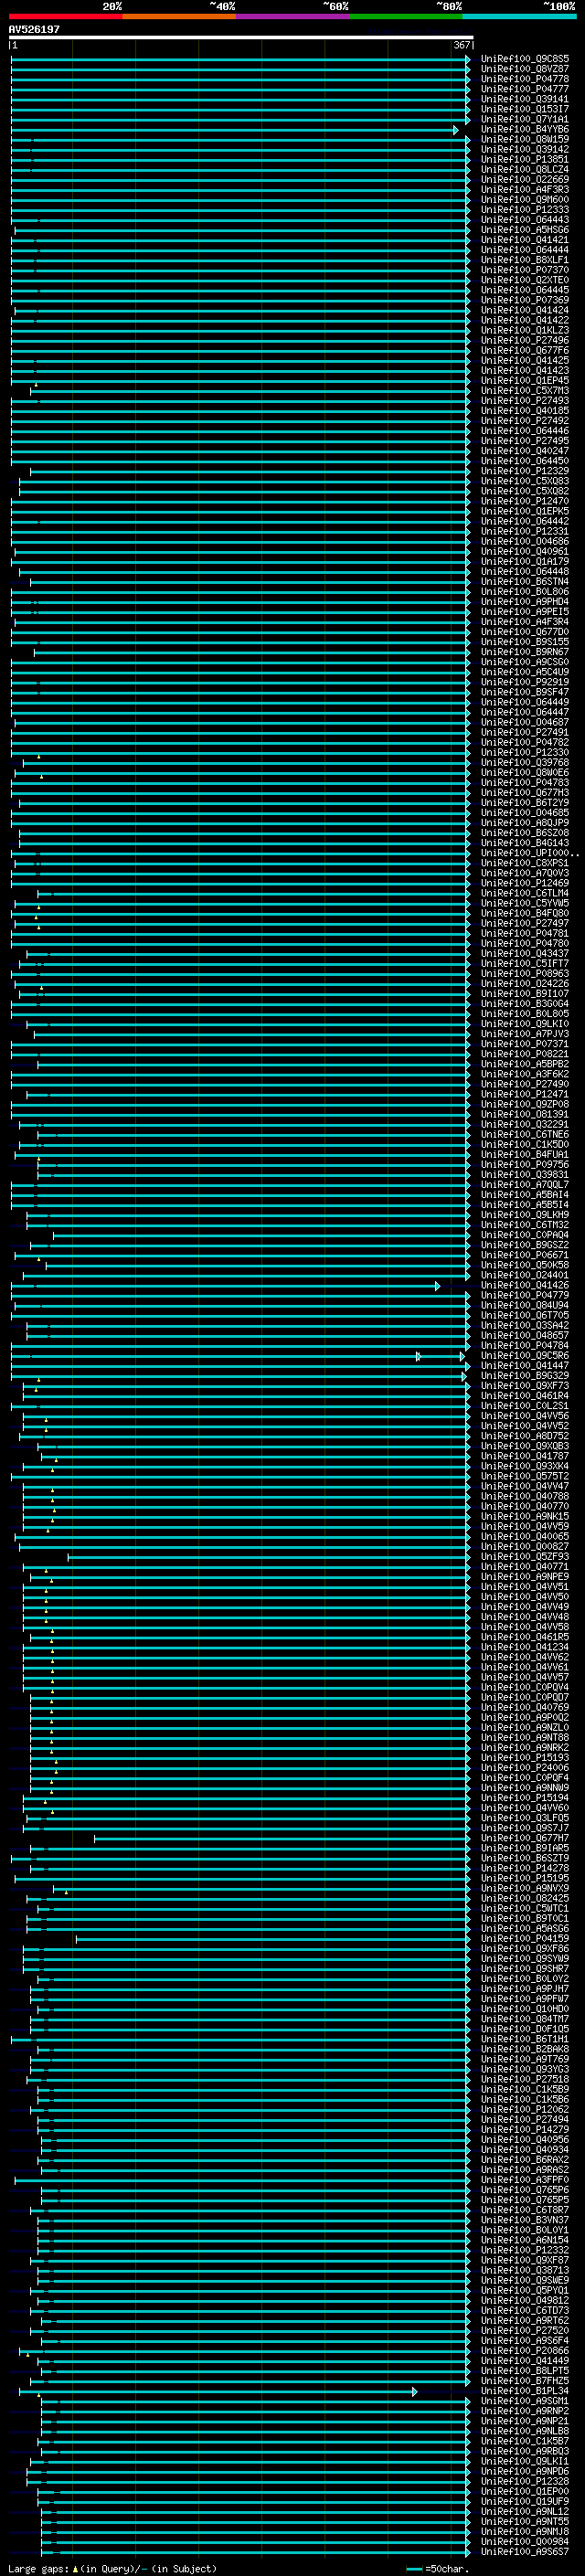
Task: Select the ~100% legend label
Action: (559, 6)
